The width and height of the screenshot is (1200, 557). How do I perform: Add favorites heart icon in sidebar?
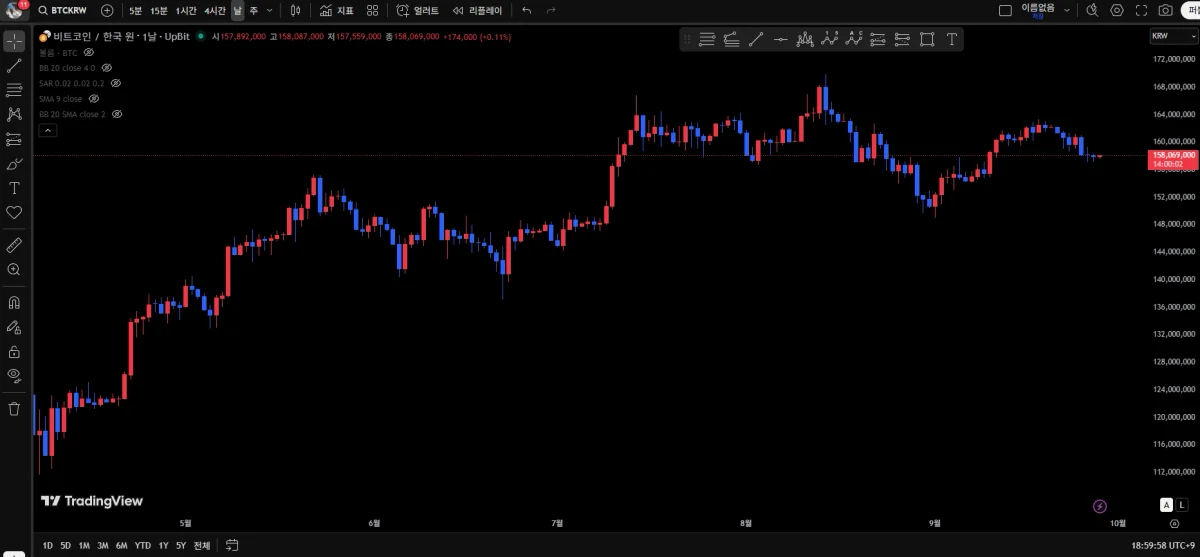[x=14, y=212]
